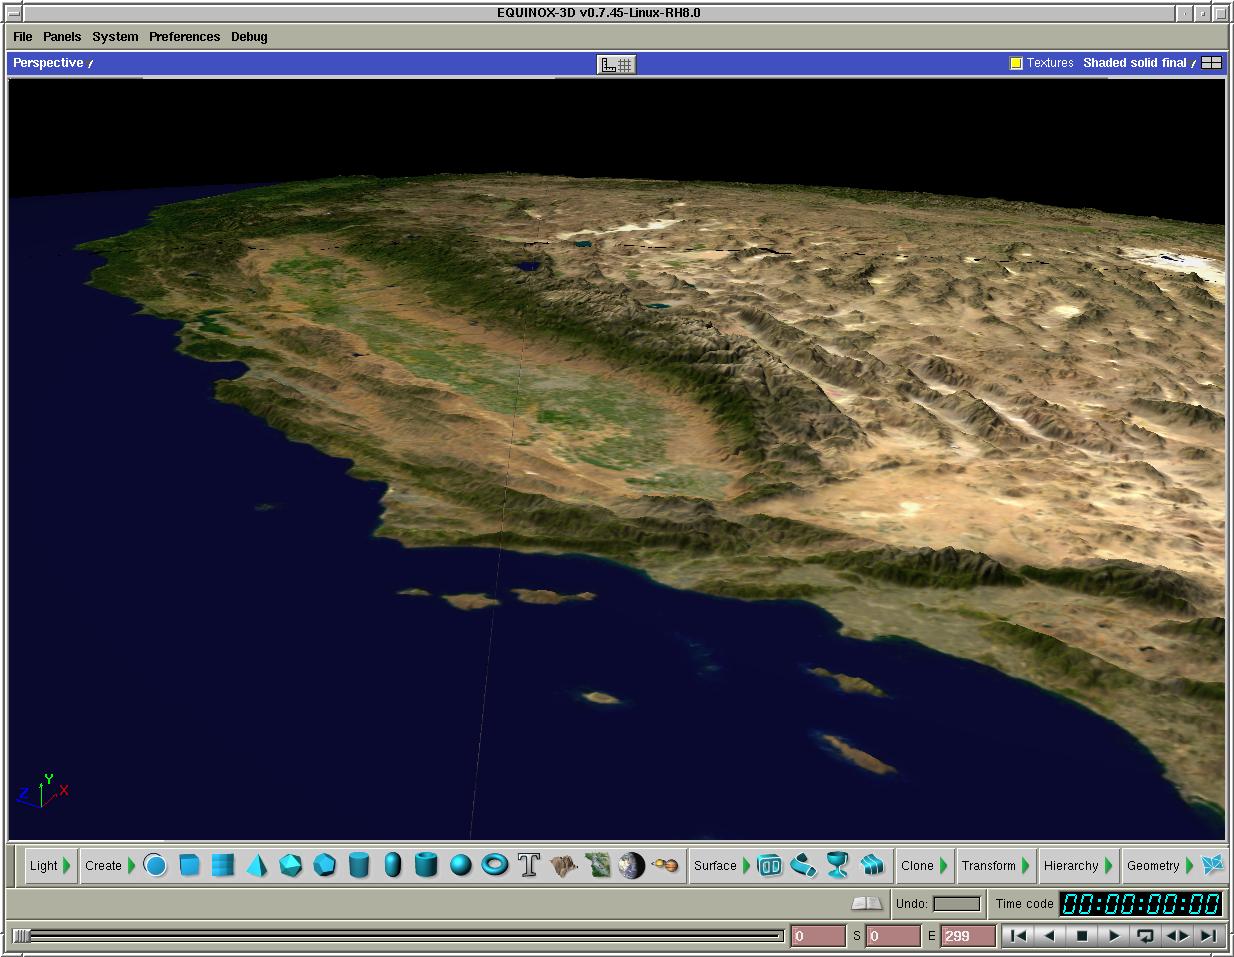The width and height of the screenshot is (1234, 957).
Task: Click the goblet revolve surface icon
Action: pos(838,865)
